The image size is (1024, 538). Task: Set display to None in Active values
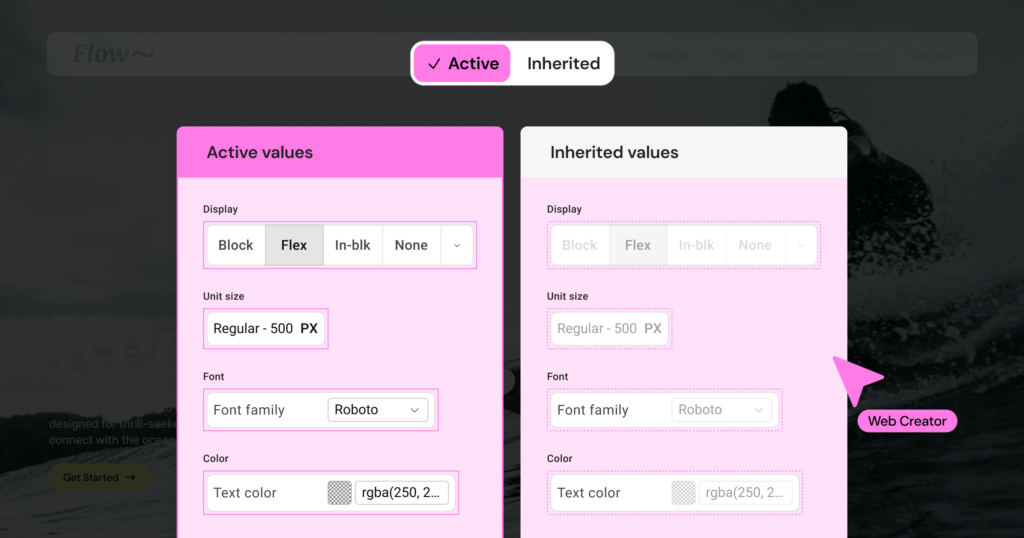pyautogui.click(x=411, y=245)
